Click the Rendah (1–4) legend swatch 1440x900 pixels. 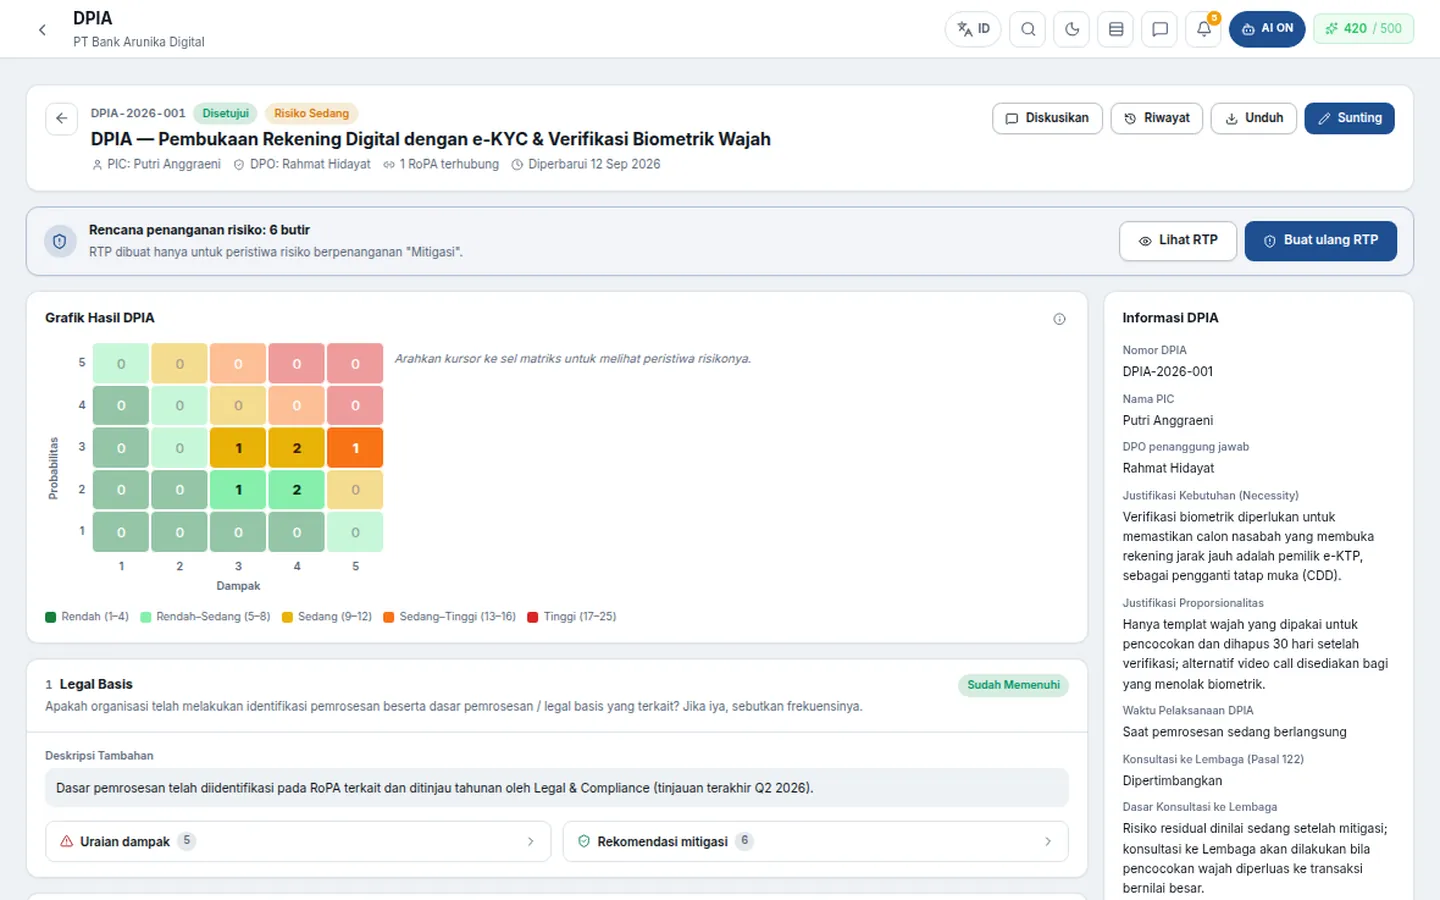51,617
